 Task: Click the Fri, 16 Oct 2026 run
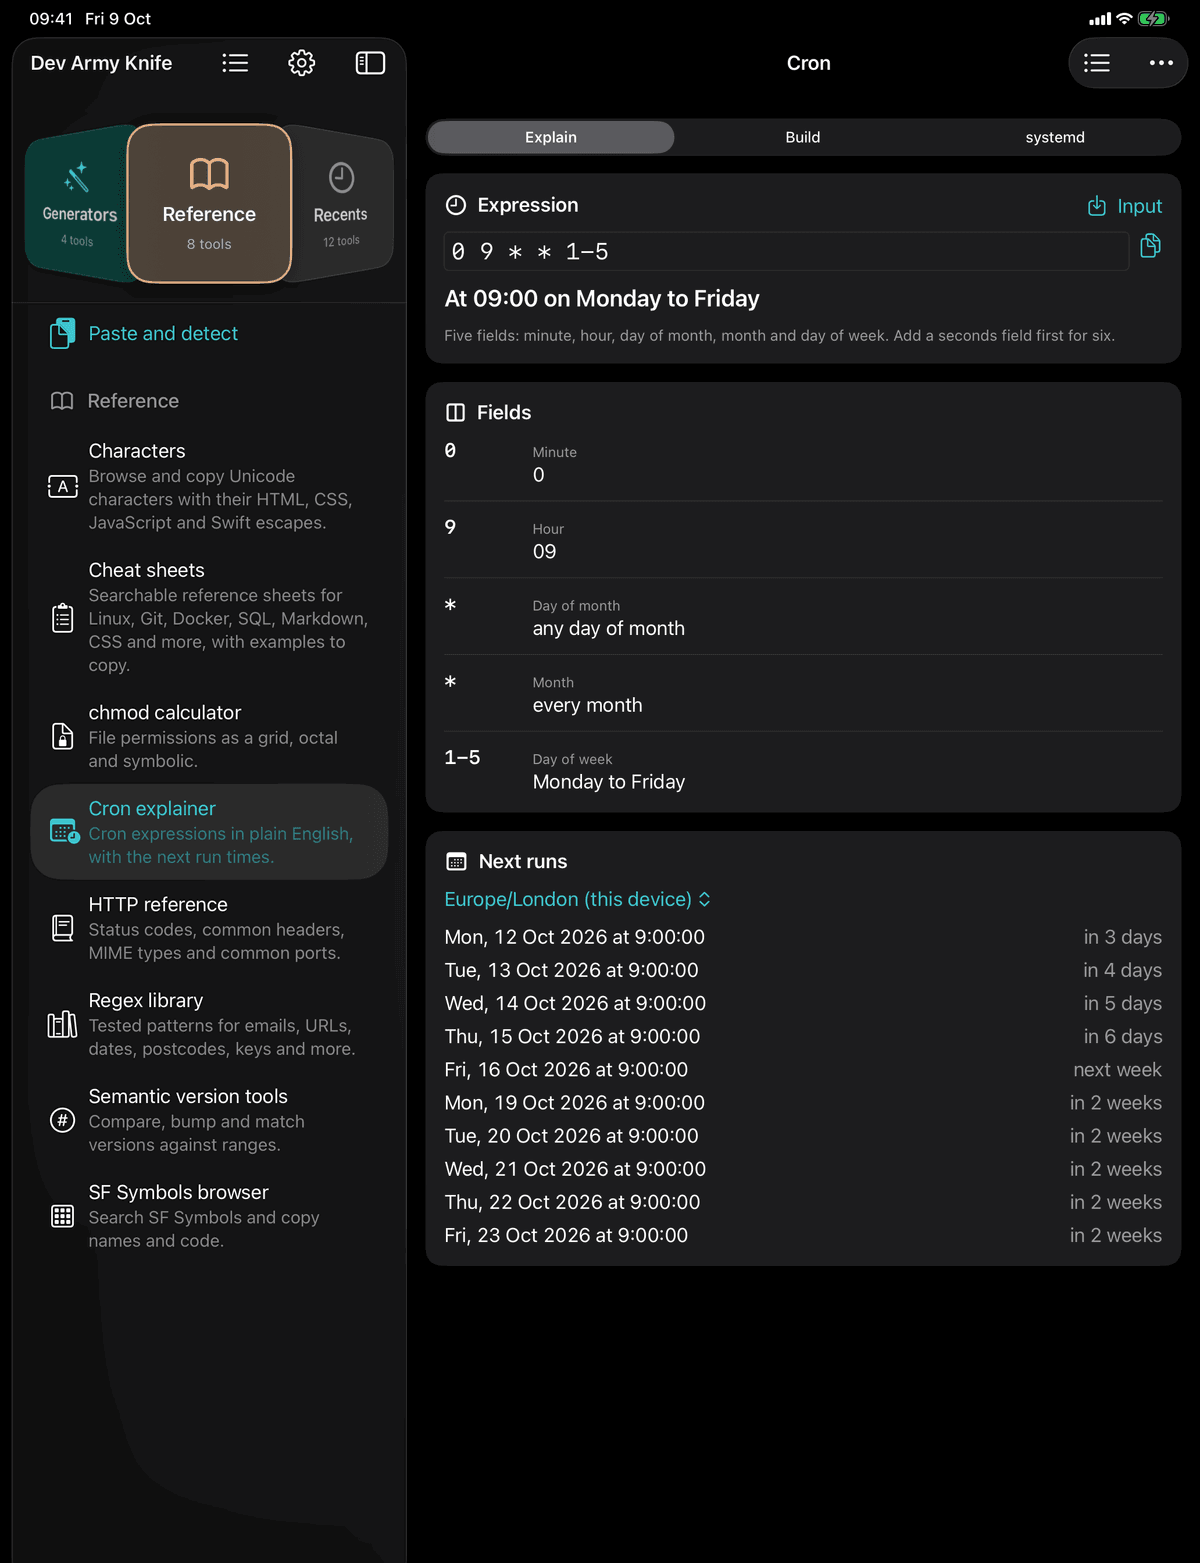point(803,1069)
